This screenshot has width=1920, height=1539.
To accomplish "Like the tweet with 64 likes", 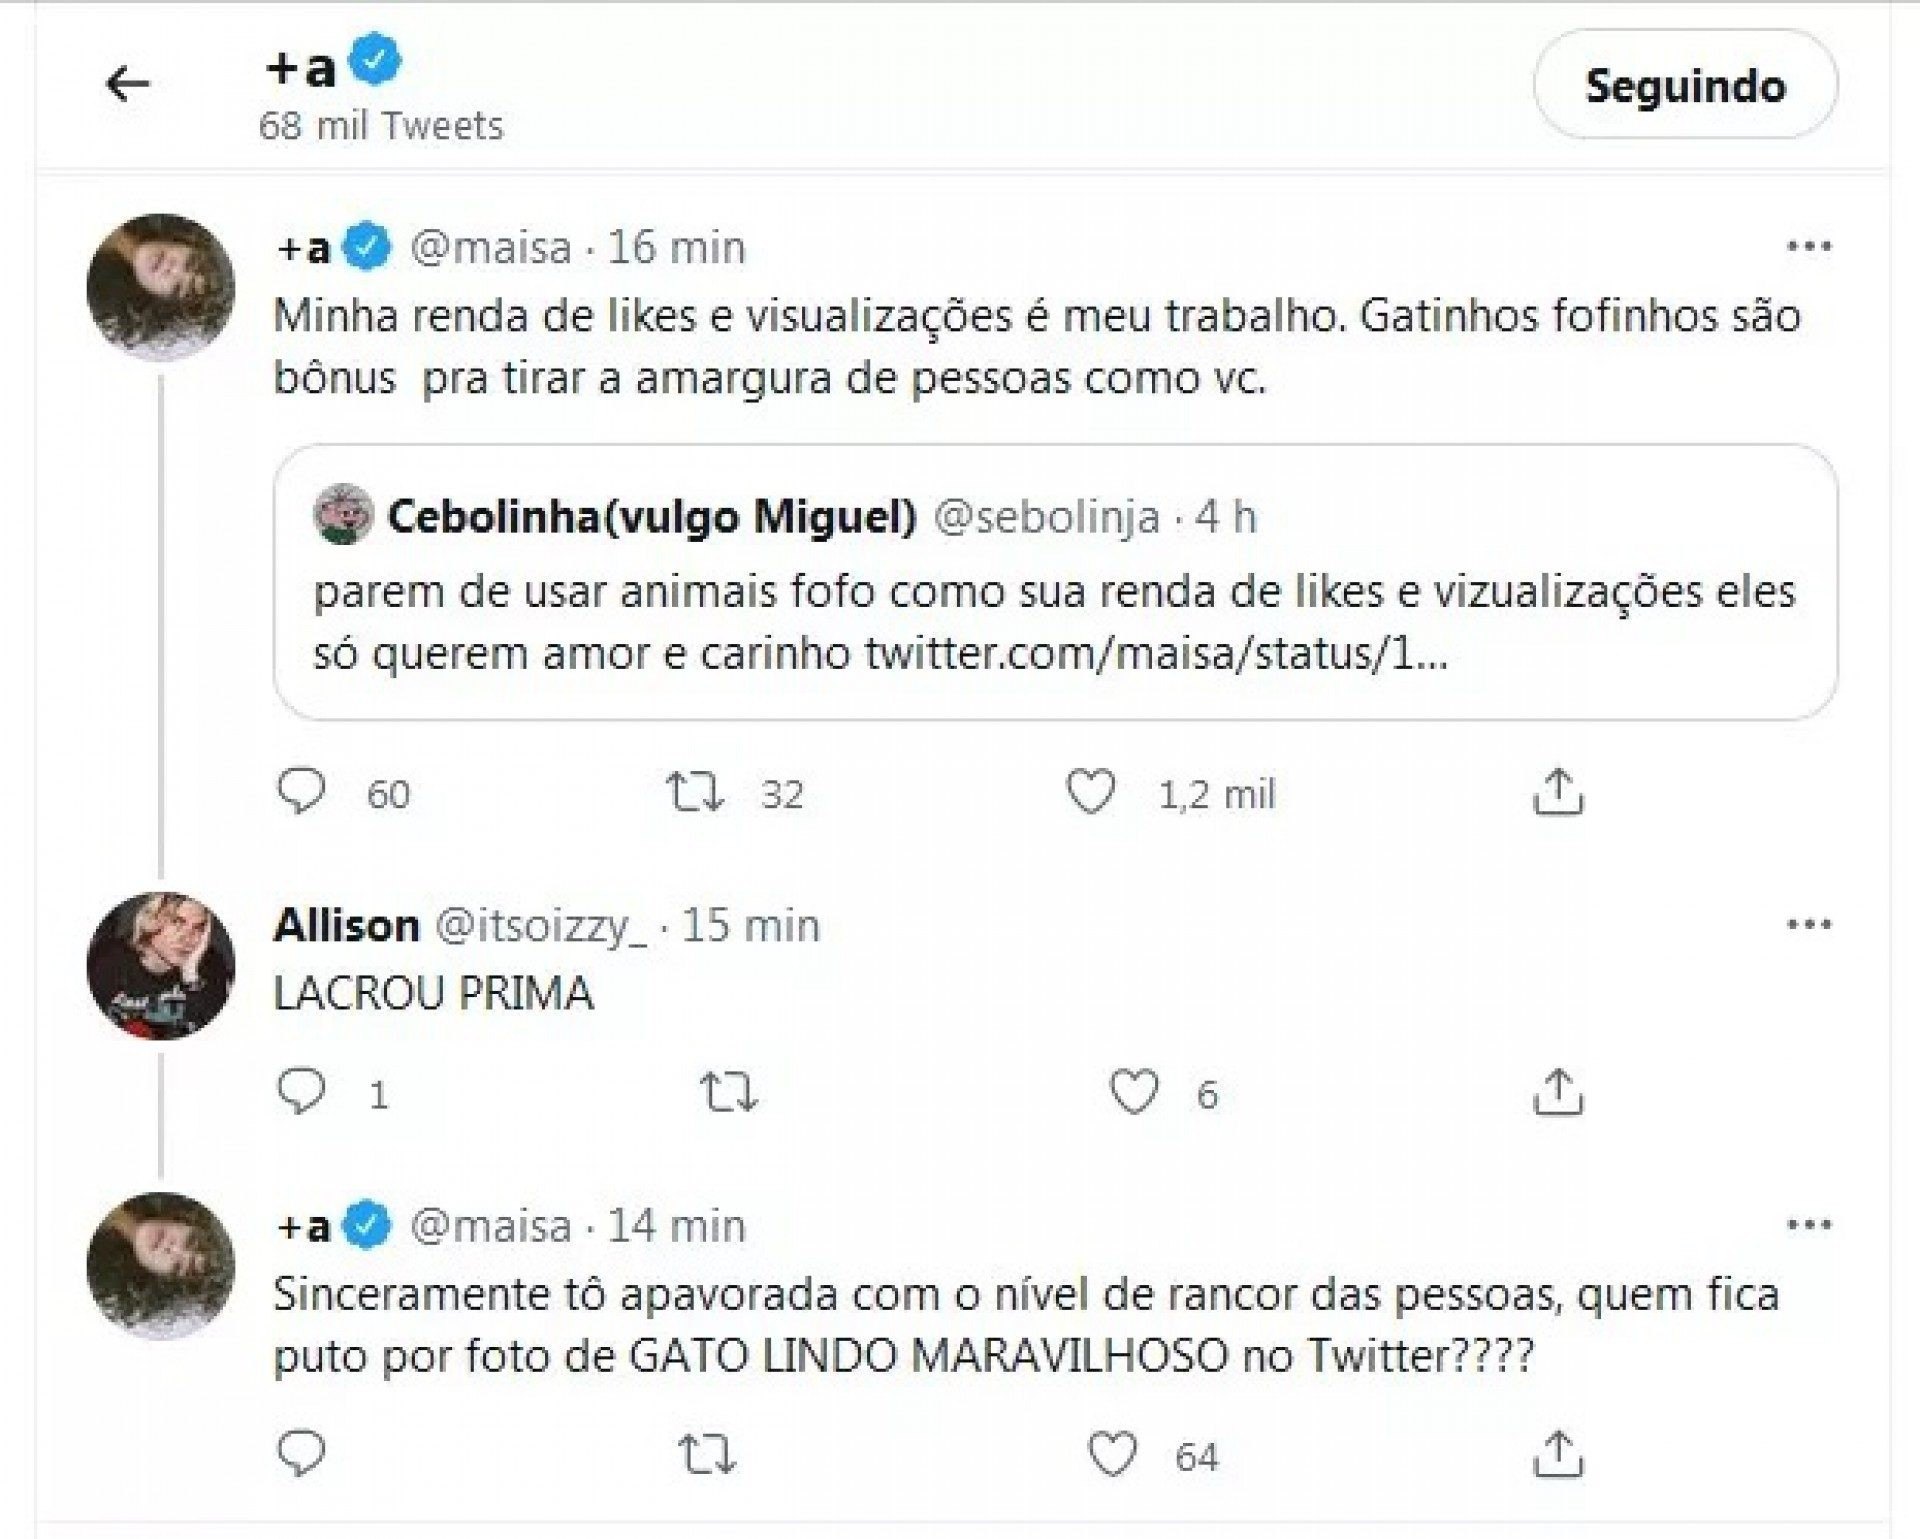I will coord(1112,1454).
